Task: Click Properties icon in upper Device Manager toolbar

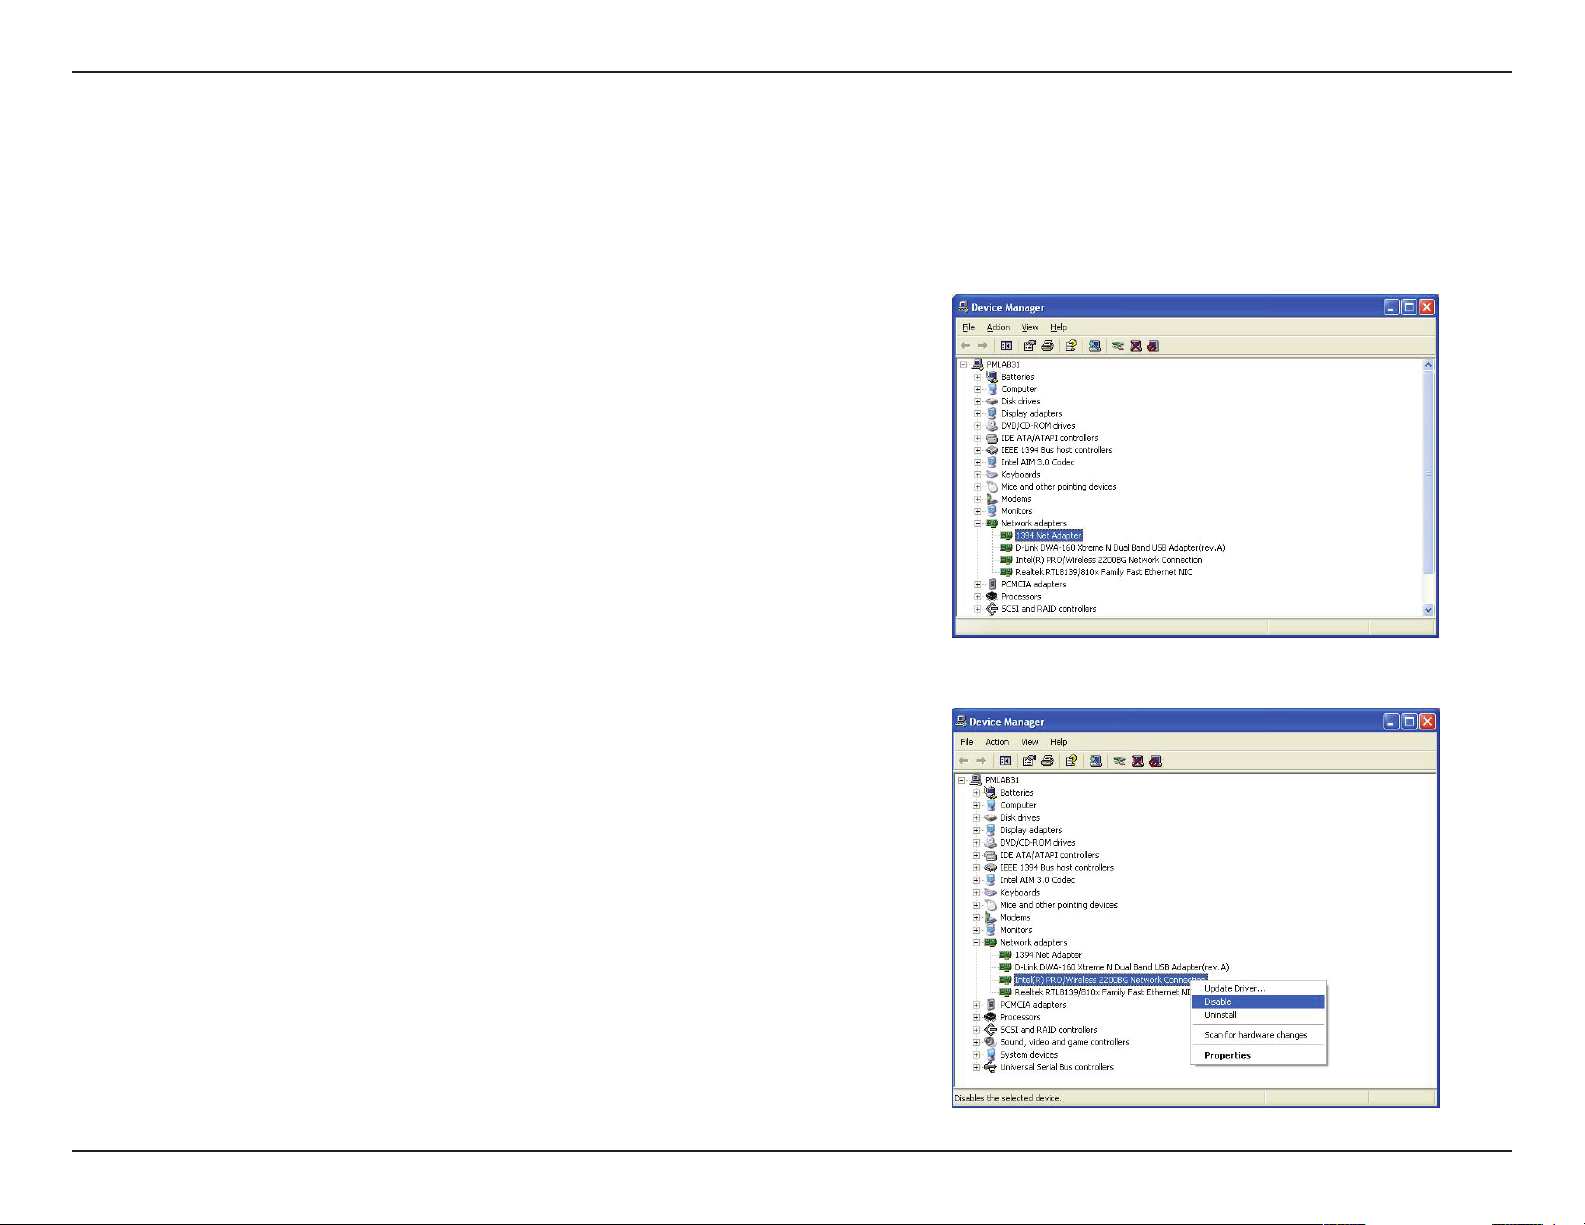Action: tap(1029, 346)
